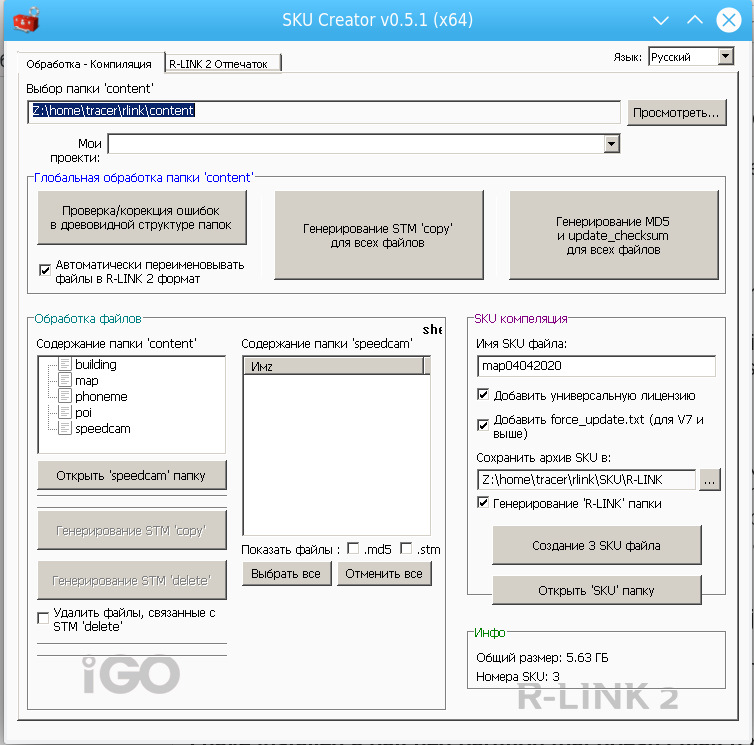Click the speedcam folder icon in tree
The width and height of the screenshot is (754, 745).
coord(65,428)
